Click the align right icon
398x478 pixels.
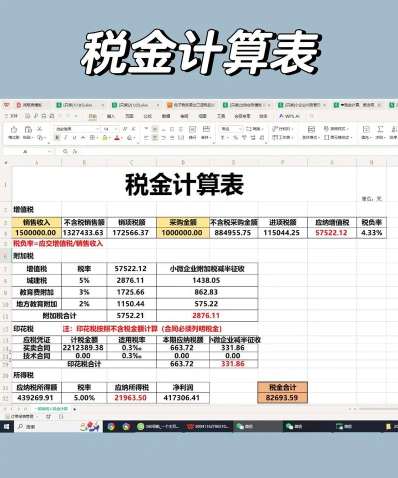[164, 138]
